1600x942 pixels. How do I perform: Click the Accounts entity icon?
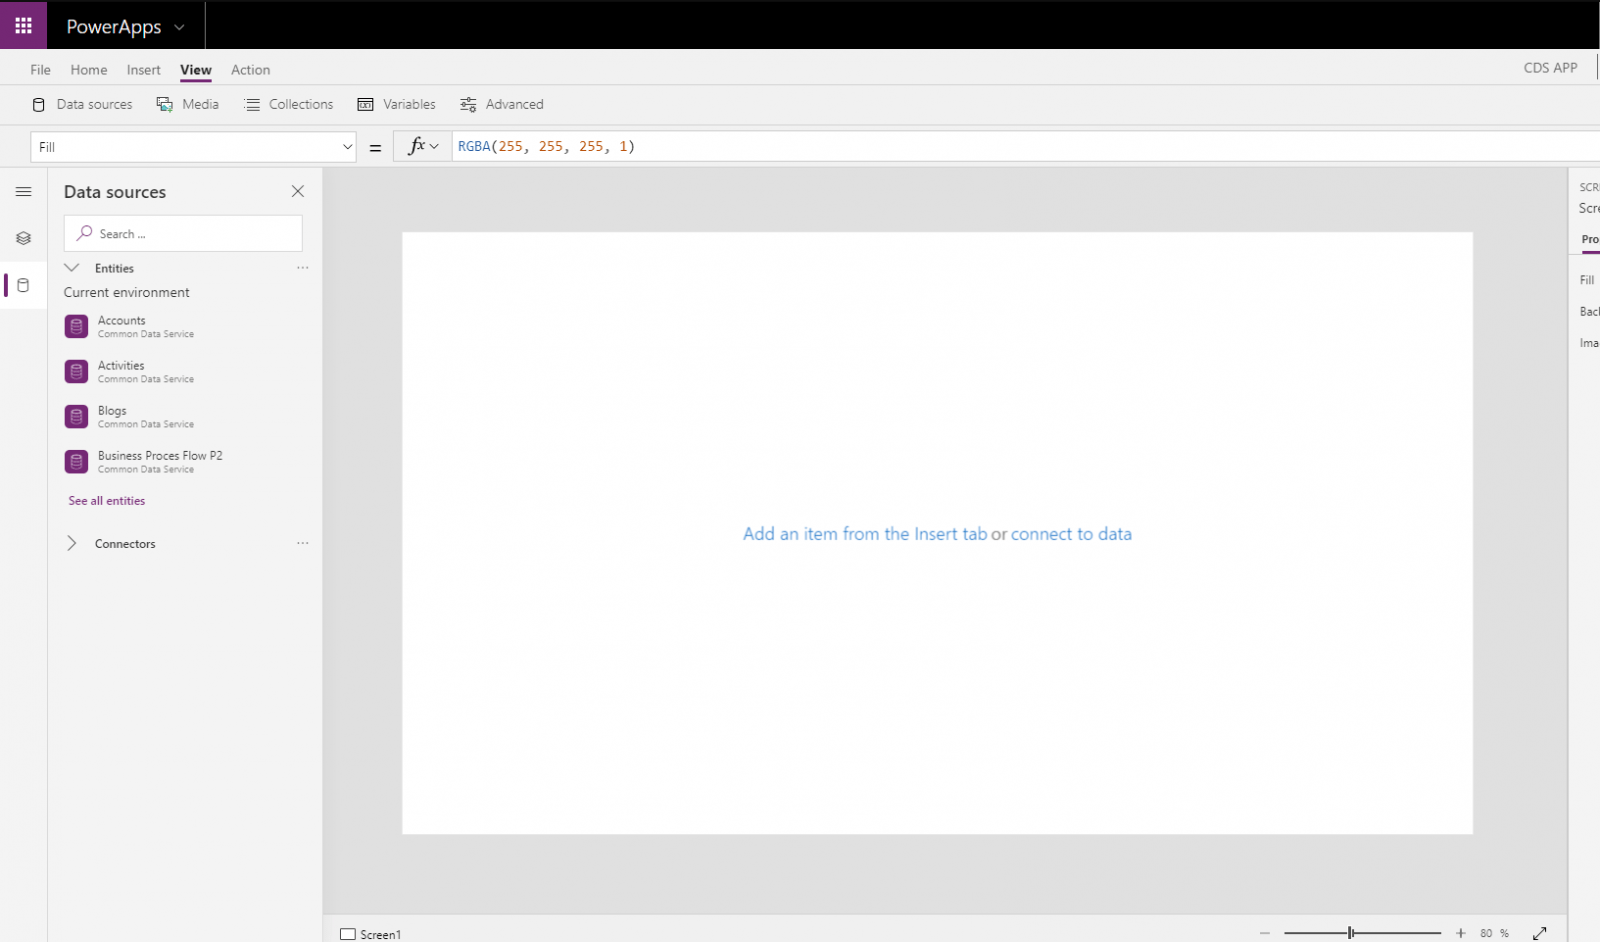pyautogui.click(x=76, y=327)
